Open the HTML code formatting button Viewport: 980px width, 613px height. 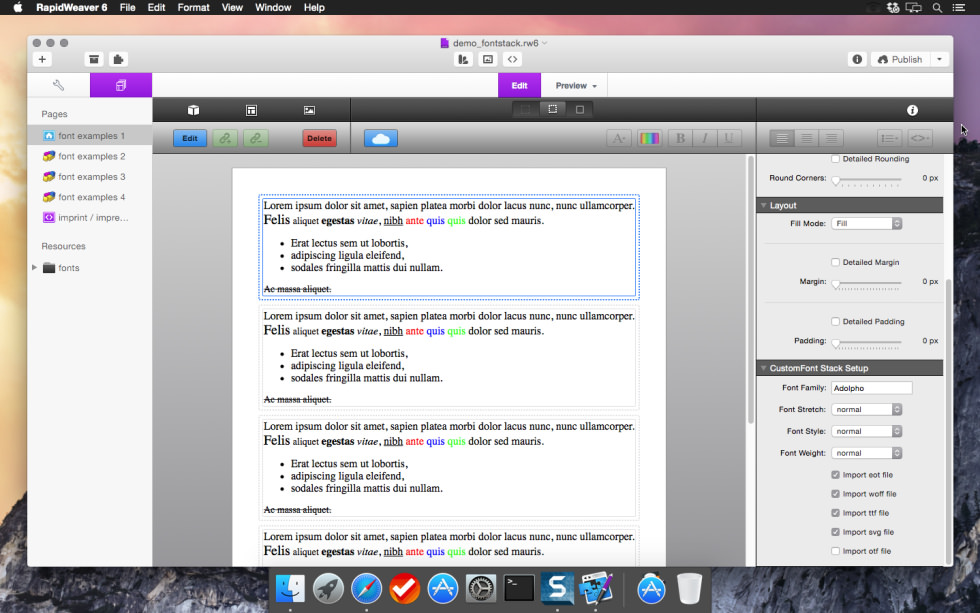[x=920, y=138]
